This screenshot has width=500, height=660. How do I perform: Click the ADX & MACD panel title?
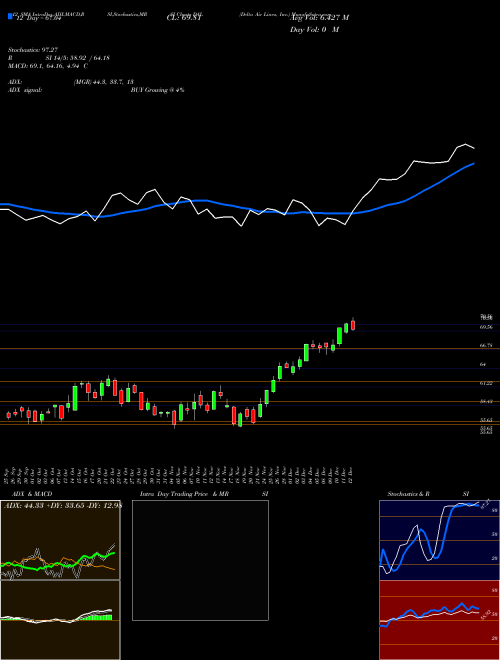(32, 494)
